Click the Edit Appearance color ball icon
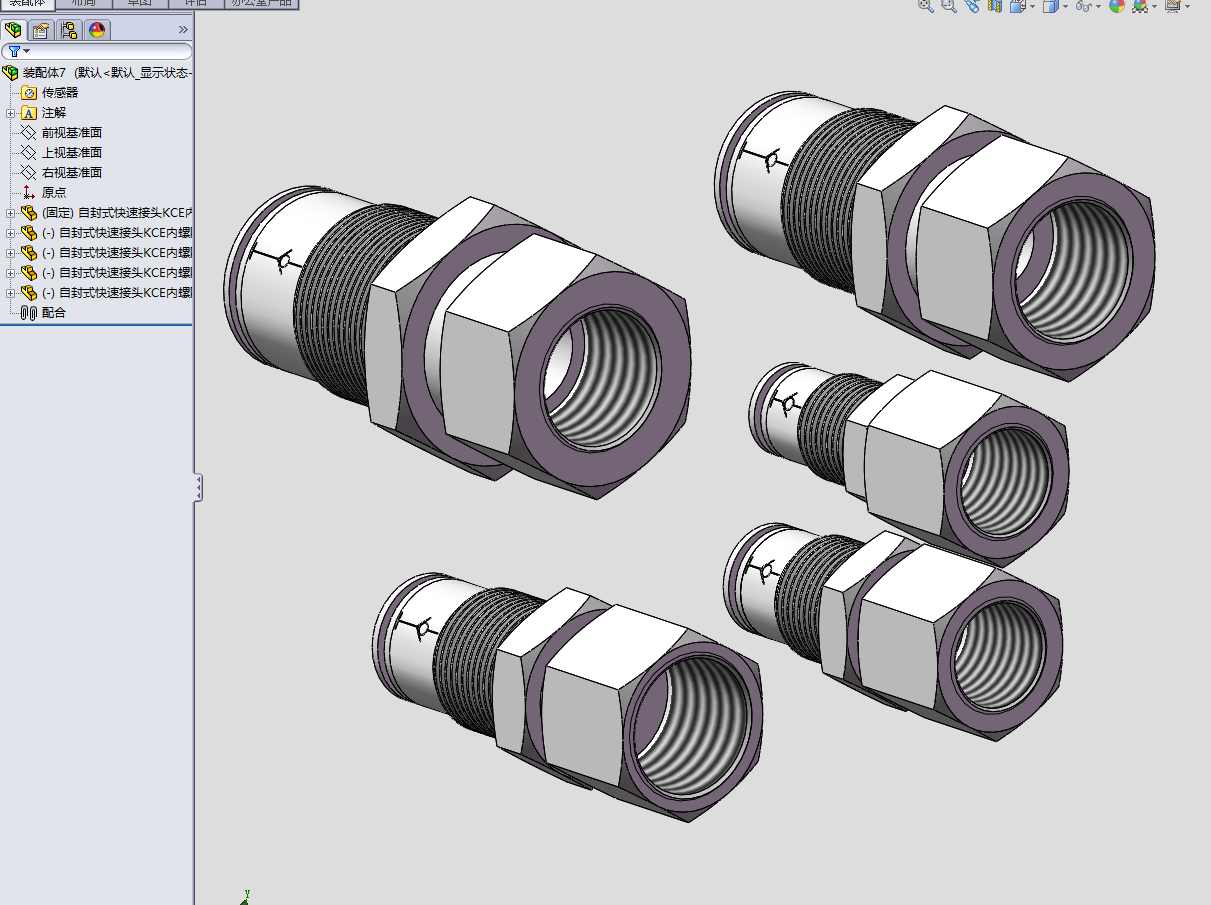Viewport: 1211px width, 905px height. (x=1117, y=5)
